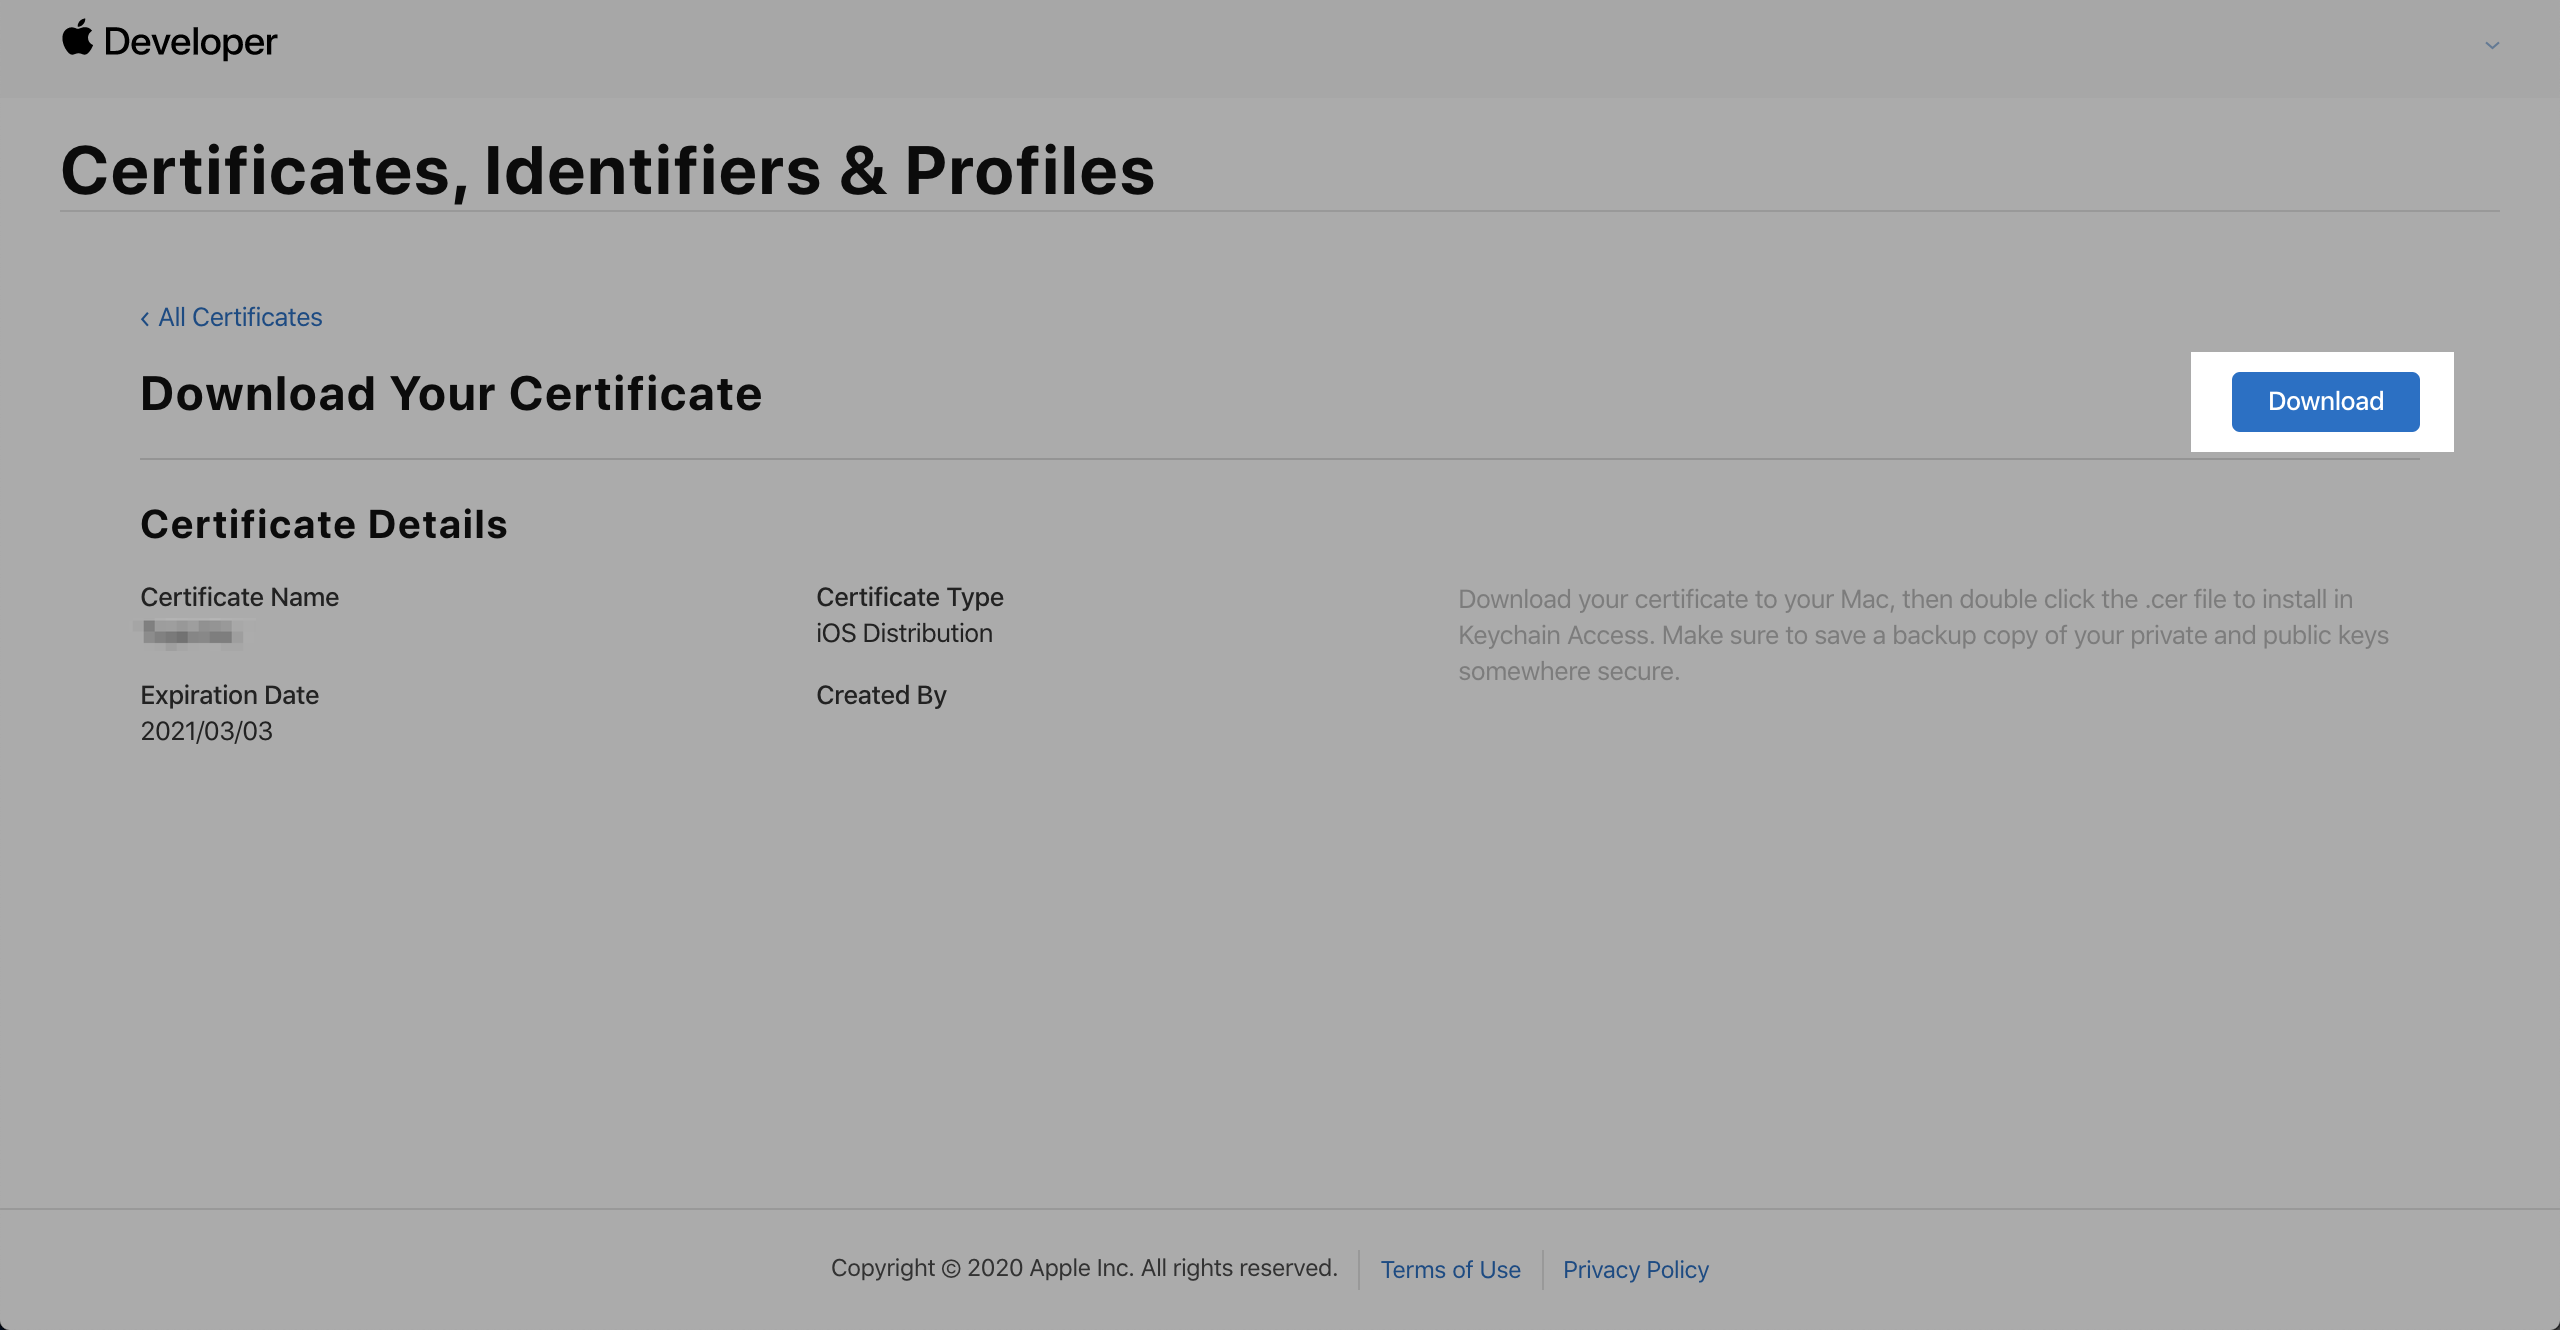Click the Certificate Details heading
Viewport: 2560px width, 1330px height.
click(x=324, y=524)
